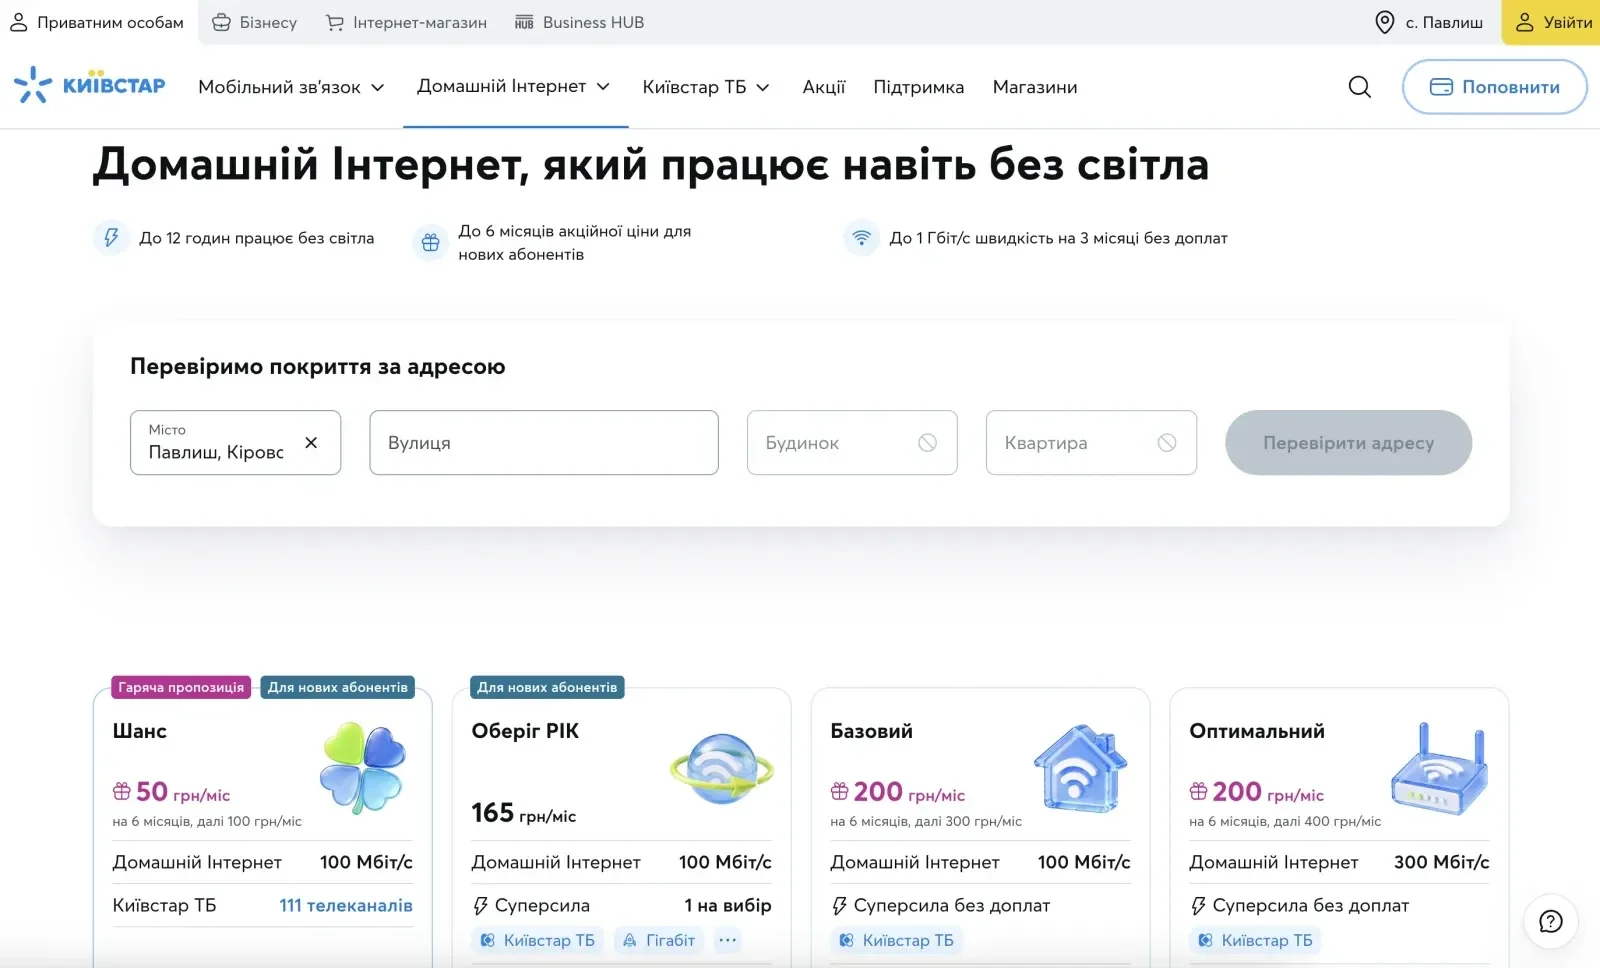This screenshot has width=1600, height=968.
Task: Open the Оптимальний tariff title
Action: tap(1257, 731)
